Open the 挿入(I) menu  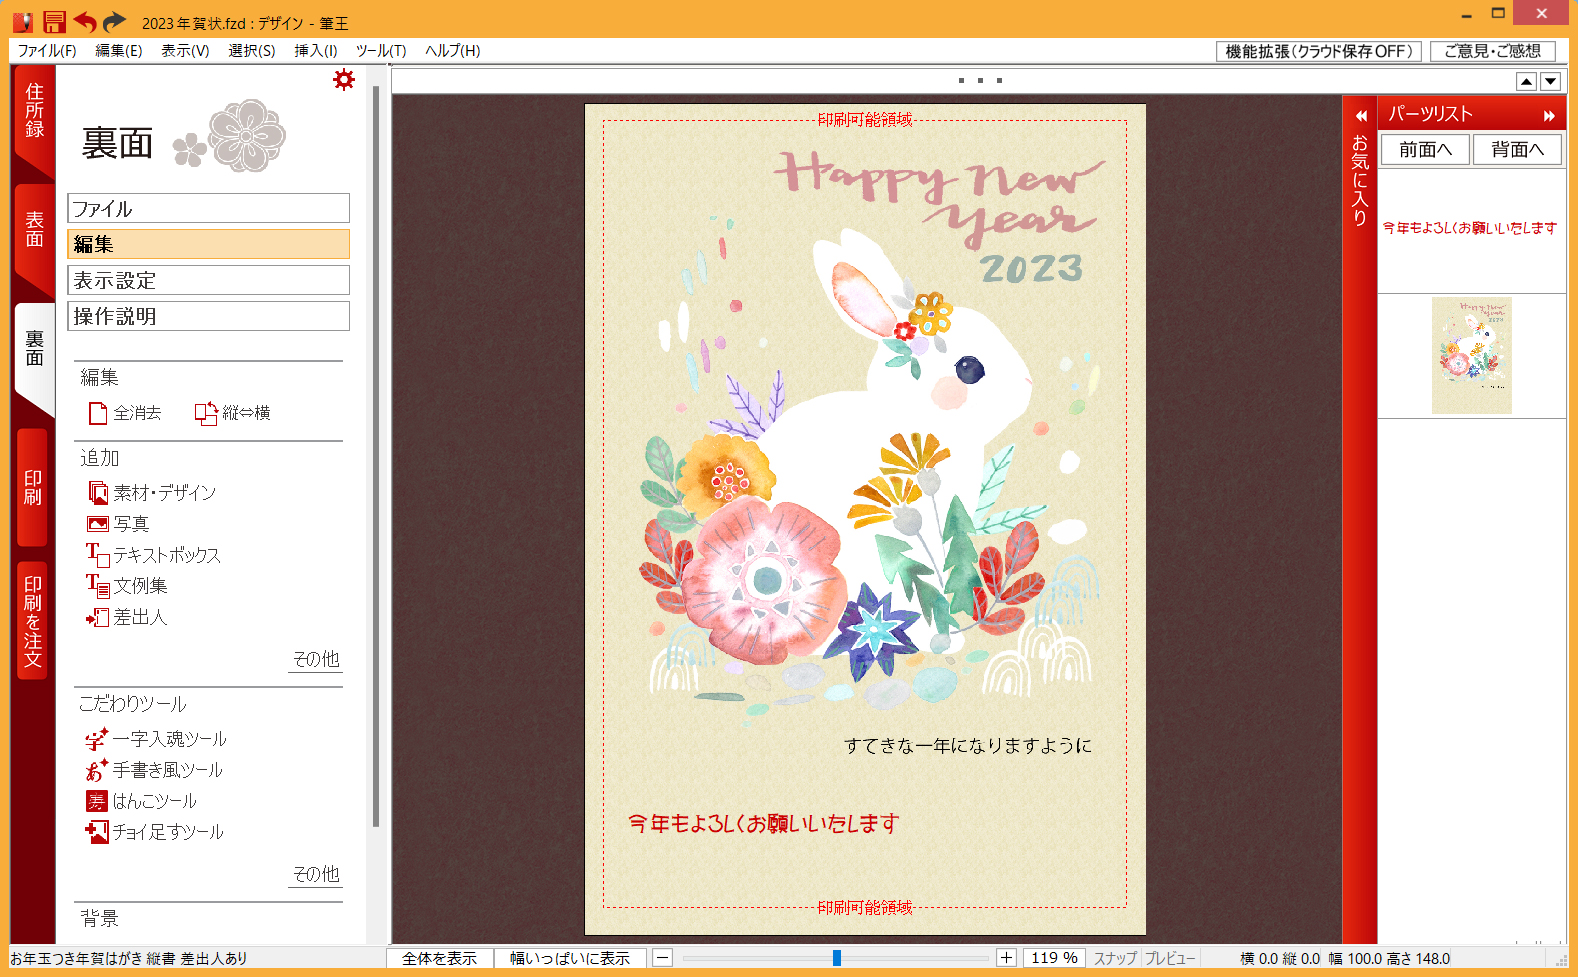click(x=315, y=51)
